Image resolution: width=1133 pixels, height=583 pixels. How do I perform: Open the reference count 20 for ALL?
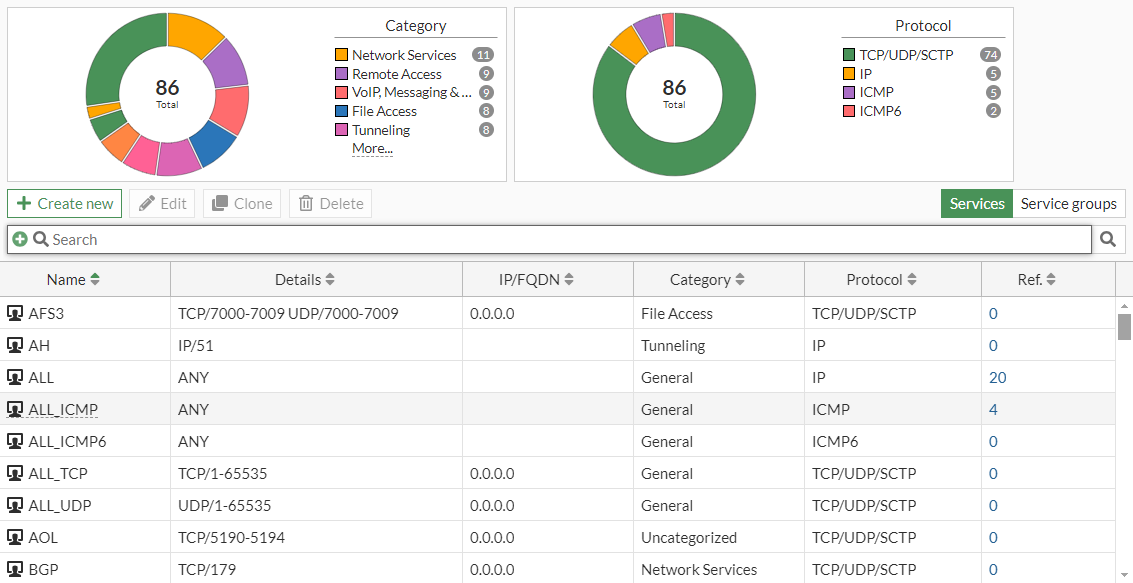997,378
